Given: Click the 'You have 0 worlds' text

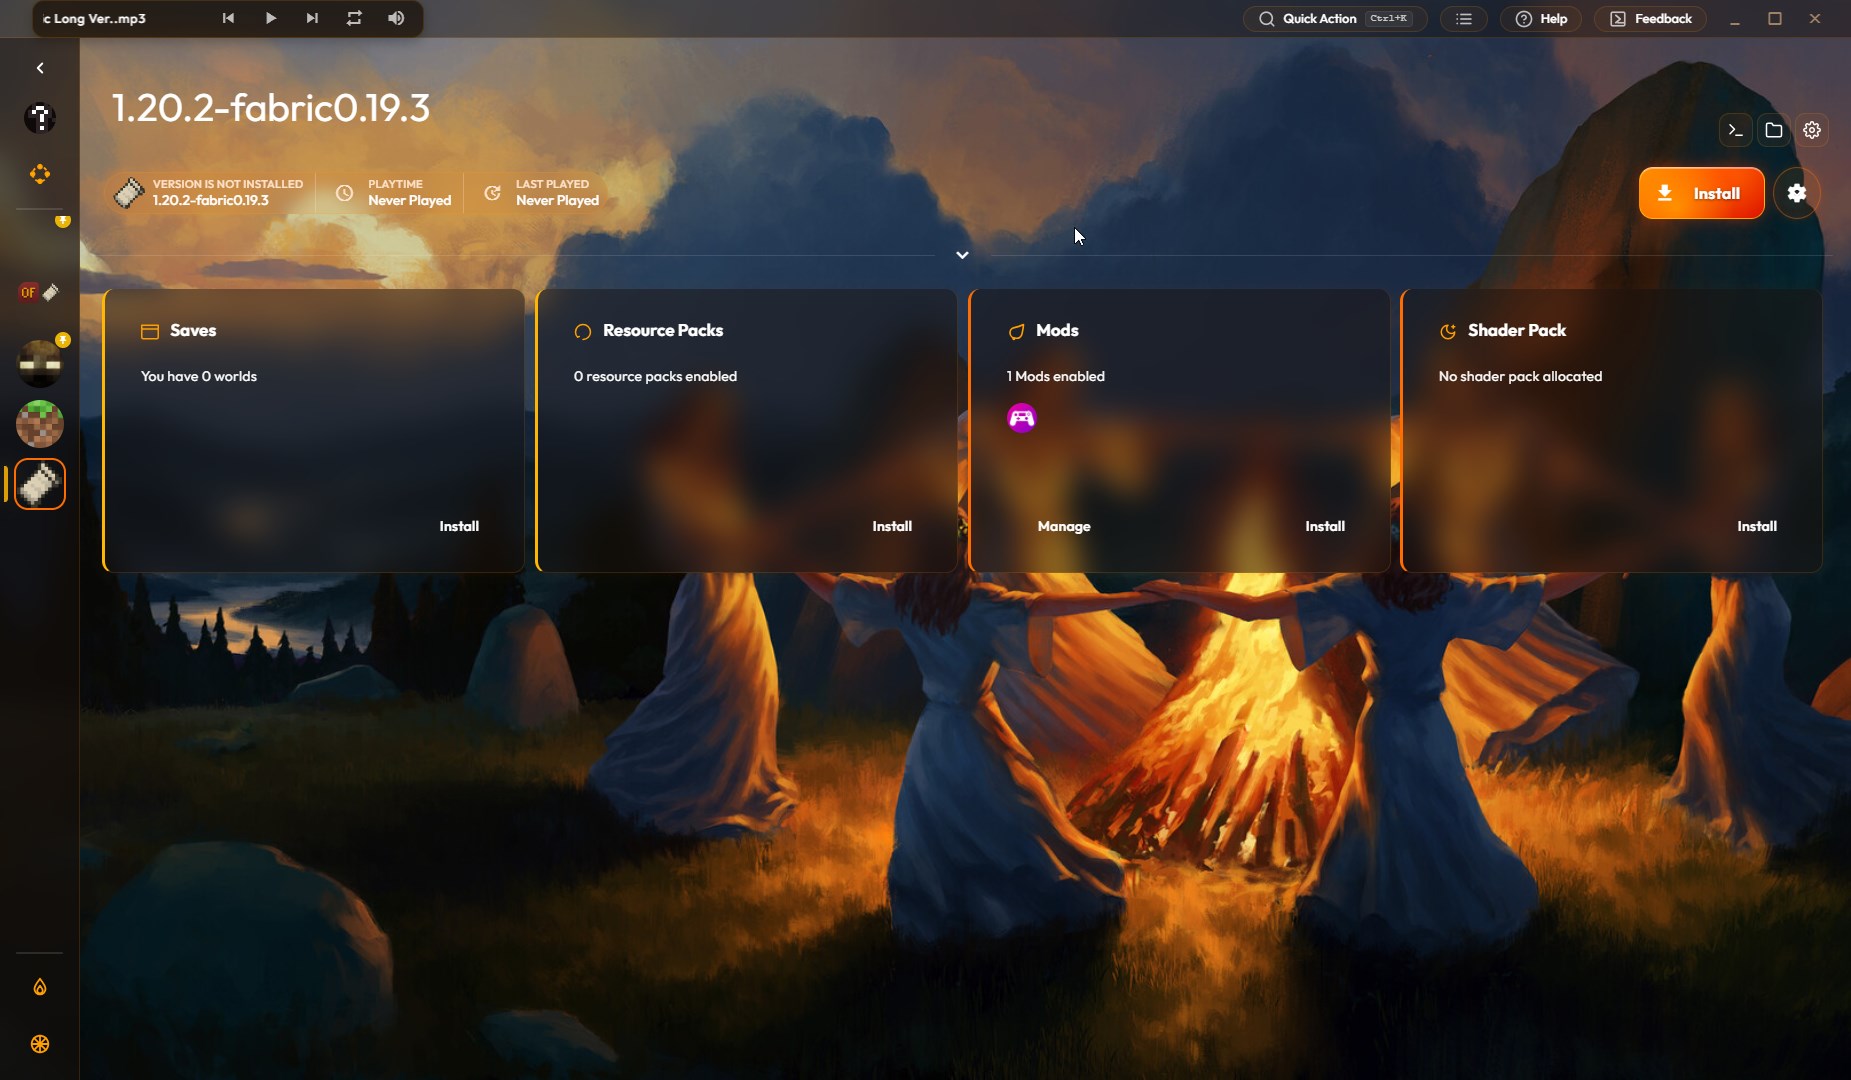Looking at the screenshot, I should click(199, 376).
